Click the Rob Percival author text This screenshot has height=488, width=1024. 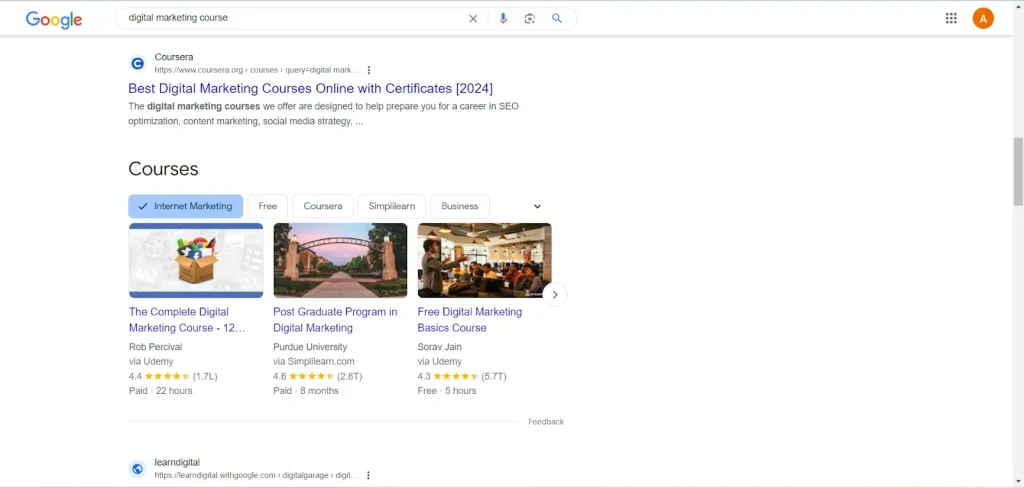[x=155, y=347]
